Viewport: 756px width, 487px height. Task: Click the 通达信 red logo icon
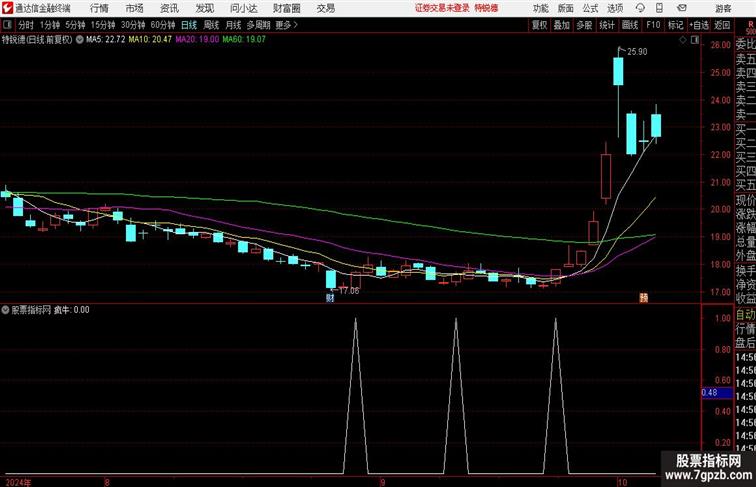pos(7,8)
